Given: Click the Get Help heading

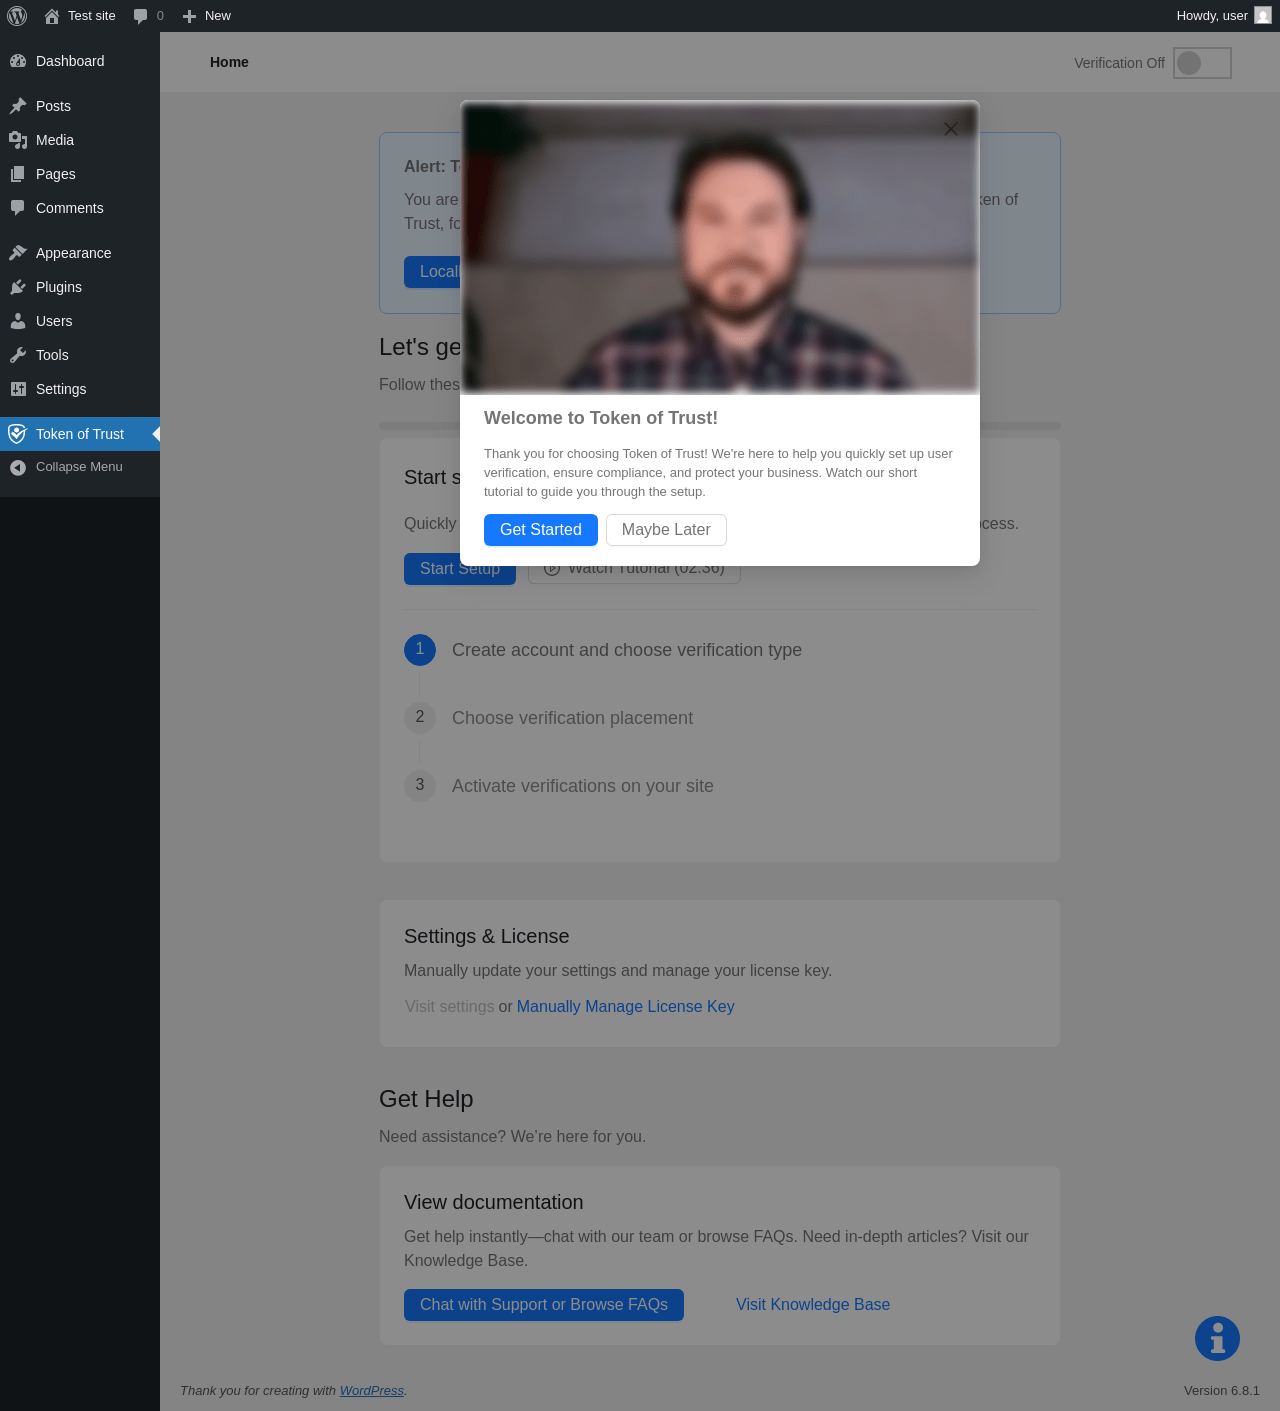Looking at the screenshot, I should point(426,1099).
